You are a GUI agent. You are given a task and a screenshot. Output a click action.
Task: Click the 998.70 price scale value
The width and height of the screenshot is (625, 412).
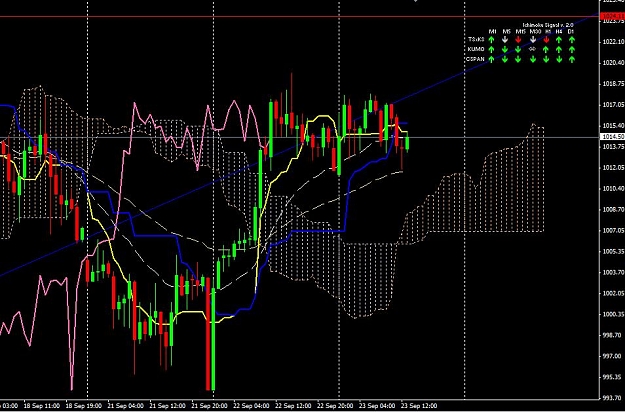coord(614,335)
